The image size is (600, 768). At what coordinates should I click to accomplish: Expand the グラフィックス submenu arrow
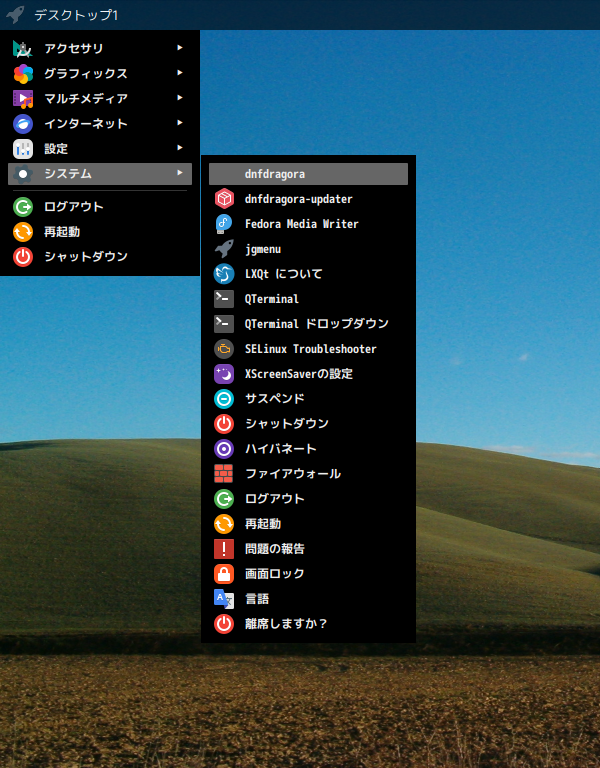point(180,72)
